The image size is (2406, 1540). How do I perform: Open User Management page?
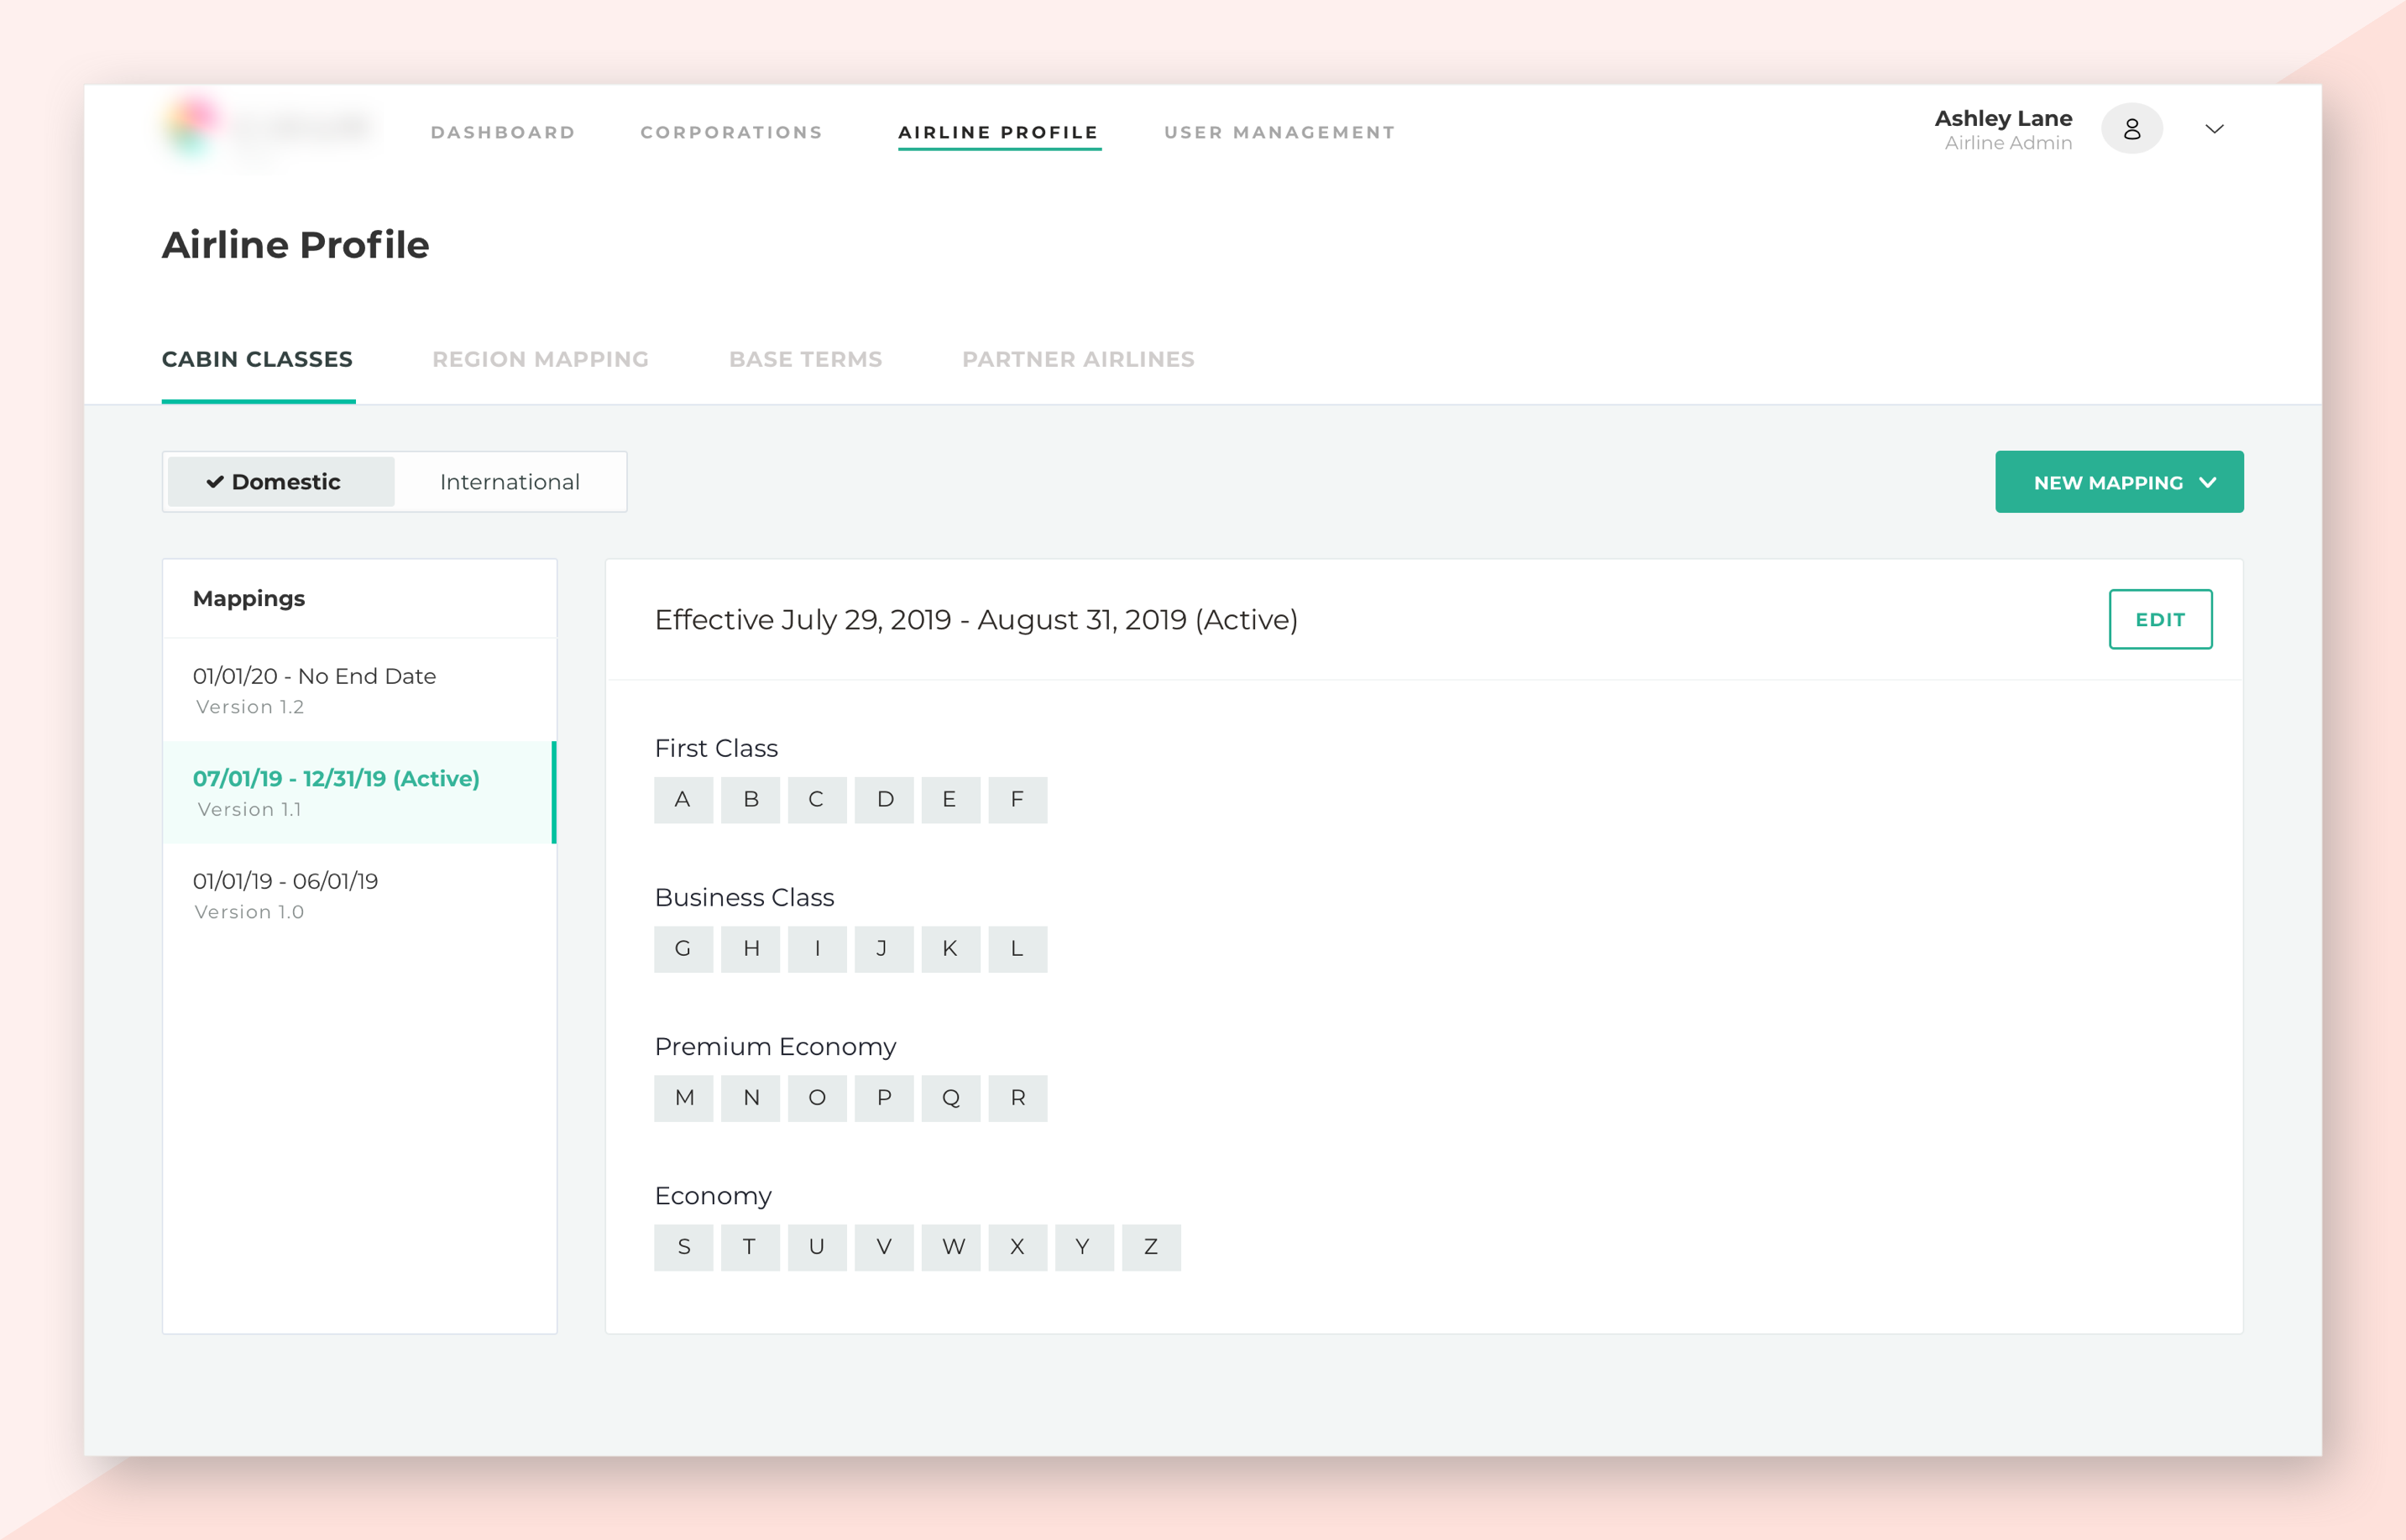click(x=1279, y=132)
